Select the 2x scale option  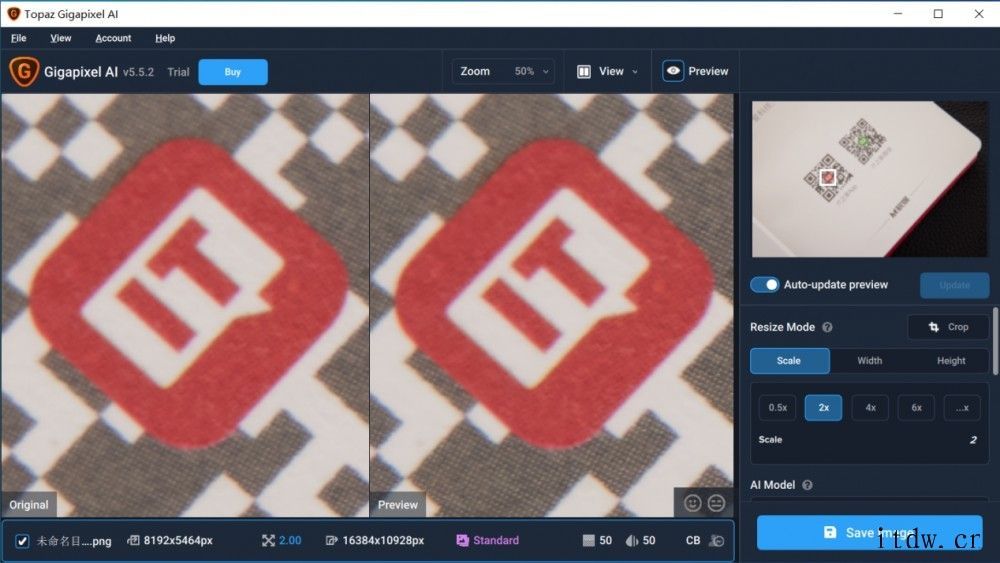(x=823, y=407)
